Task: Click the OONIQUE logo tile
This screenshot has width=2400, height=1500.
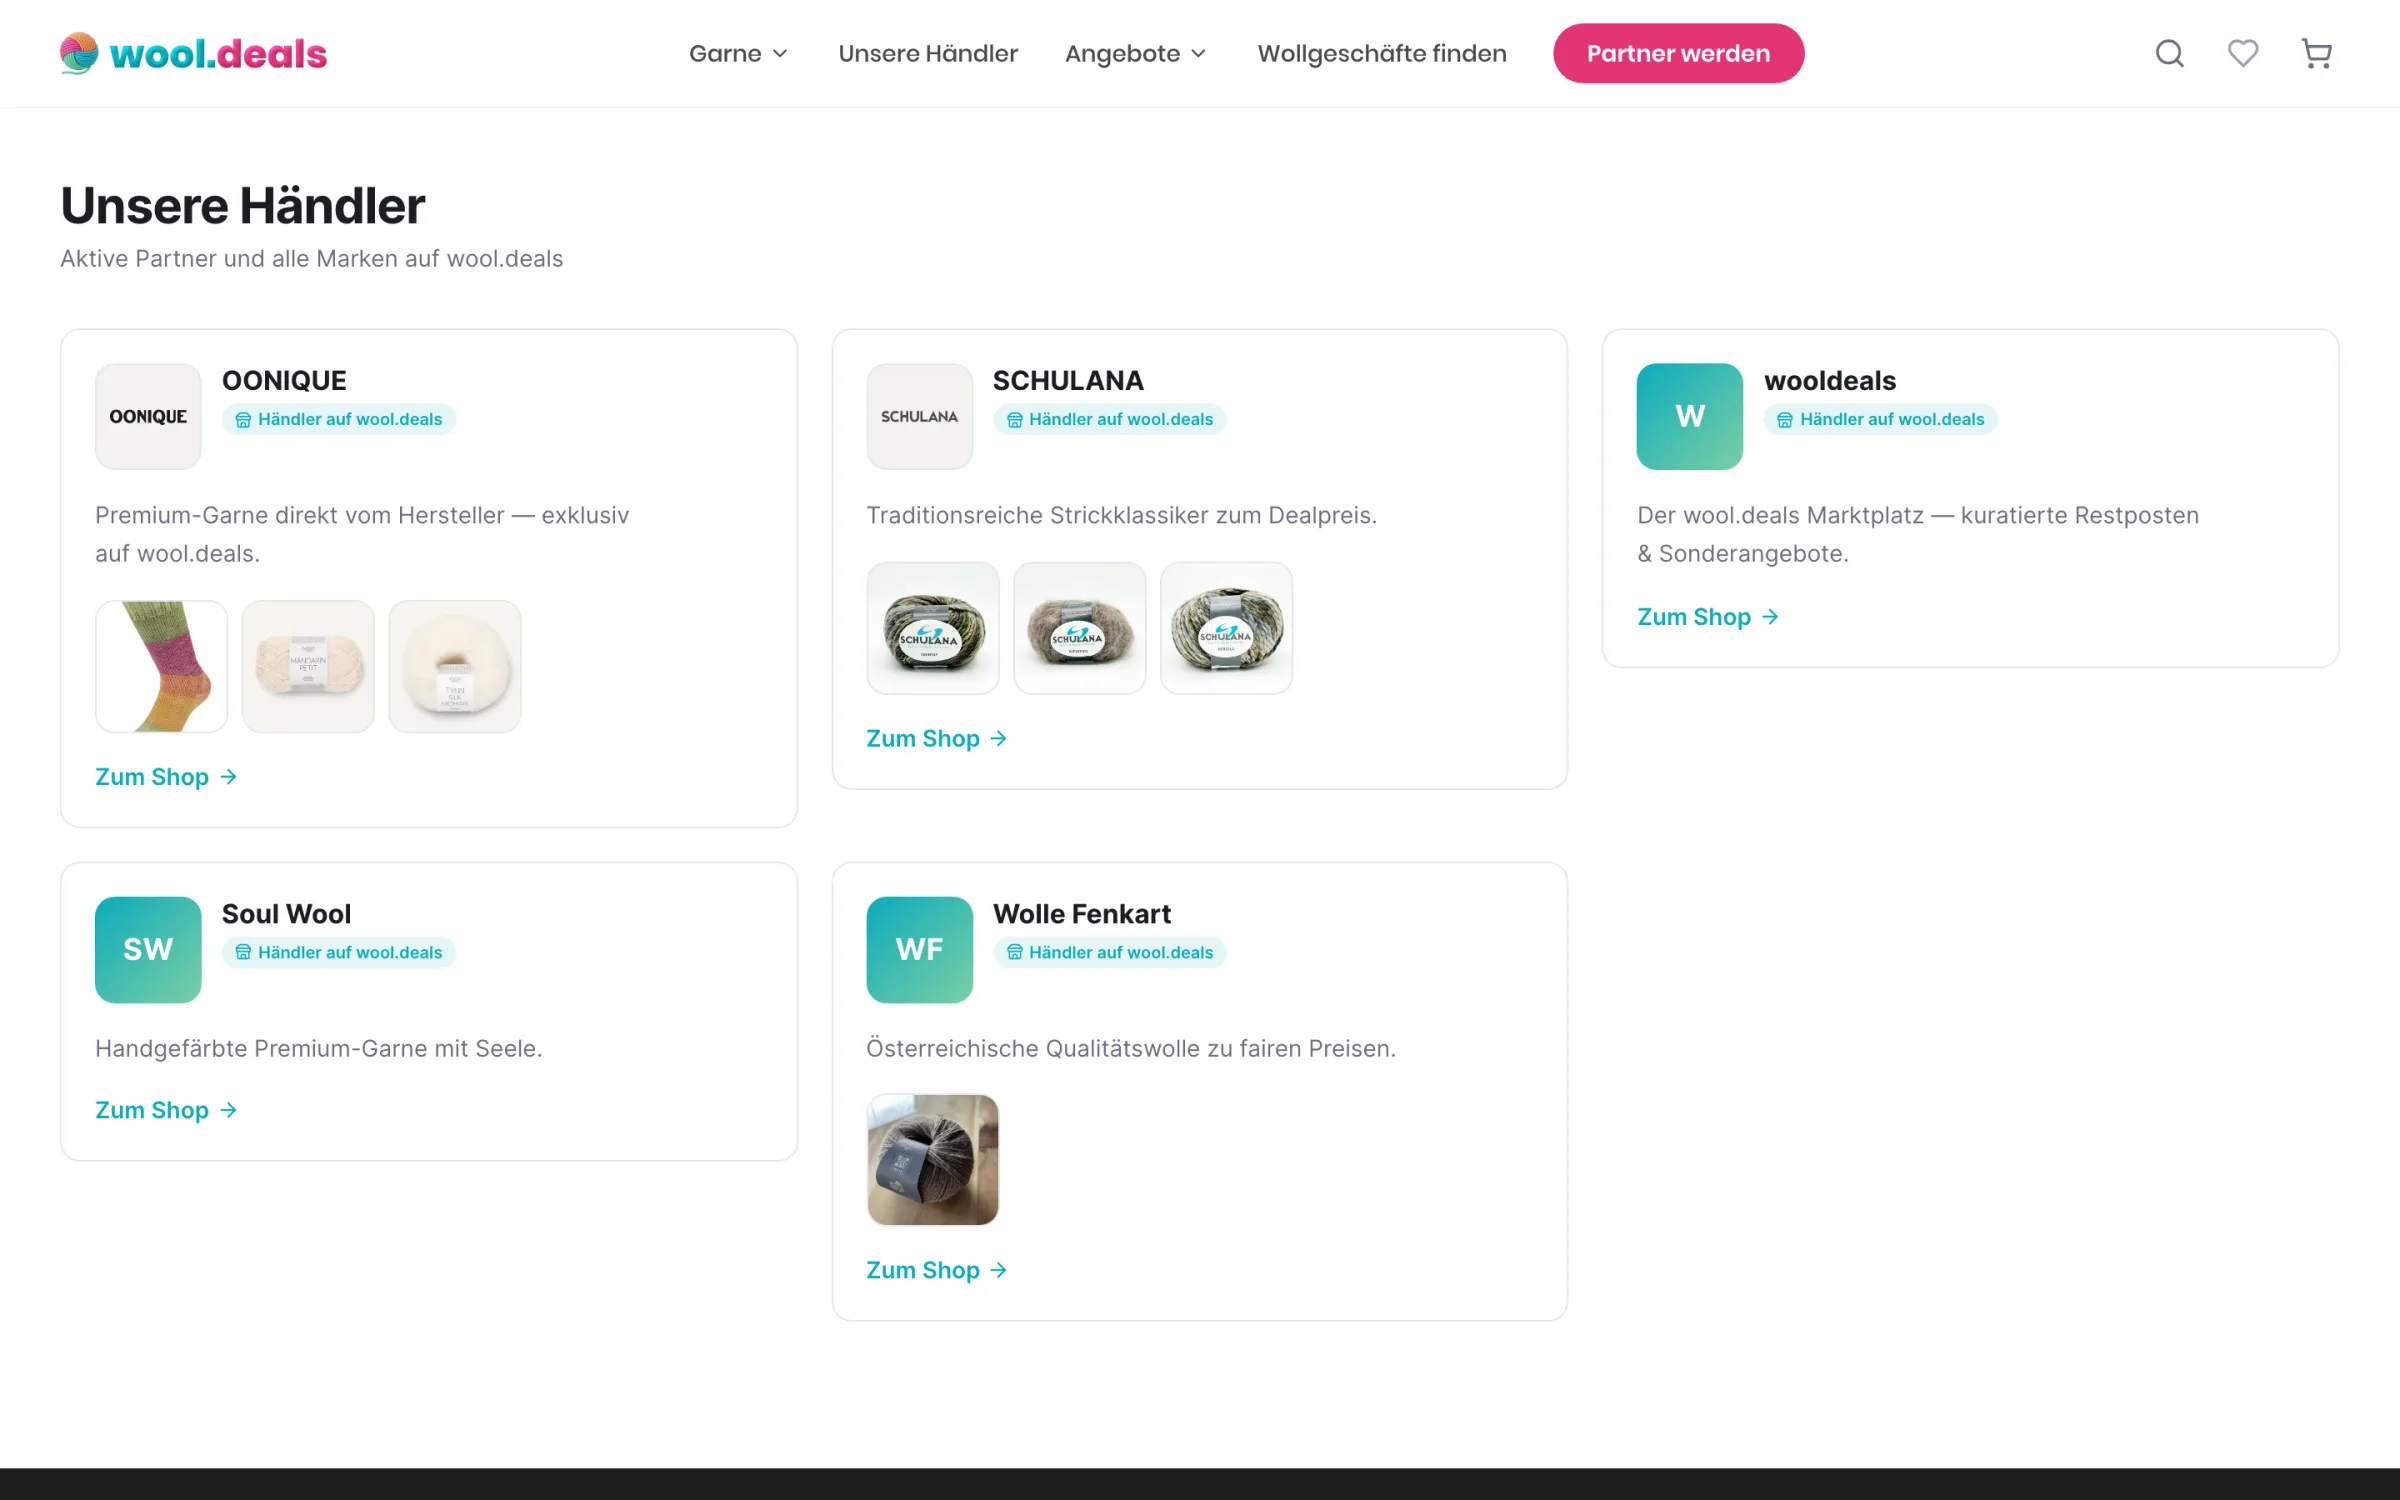Action: (148, 416)
